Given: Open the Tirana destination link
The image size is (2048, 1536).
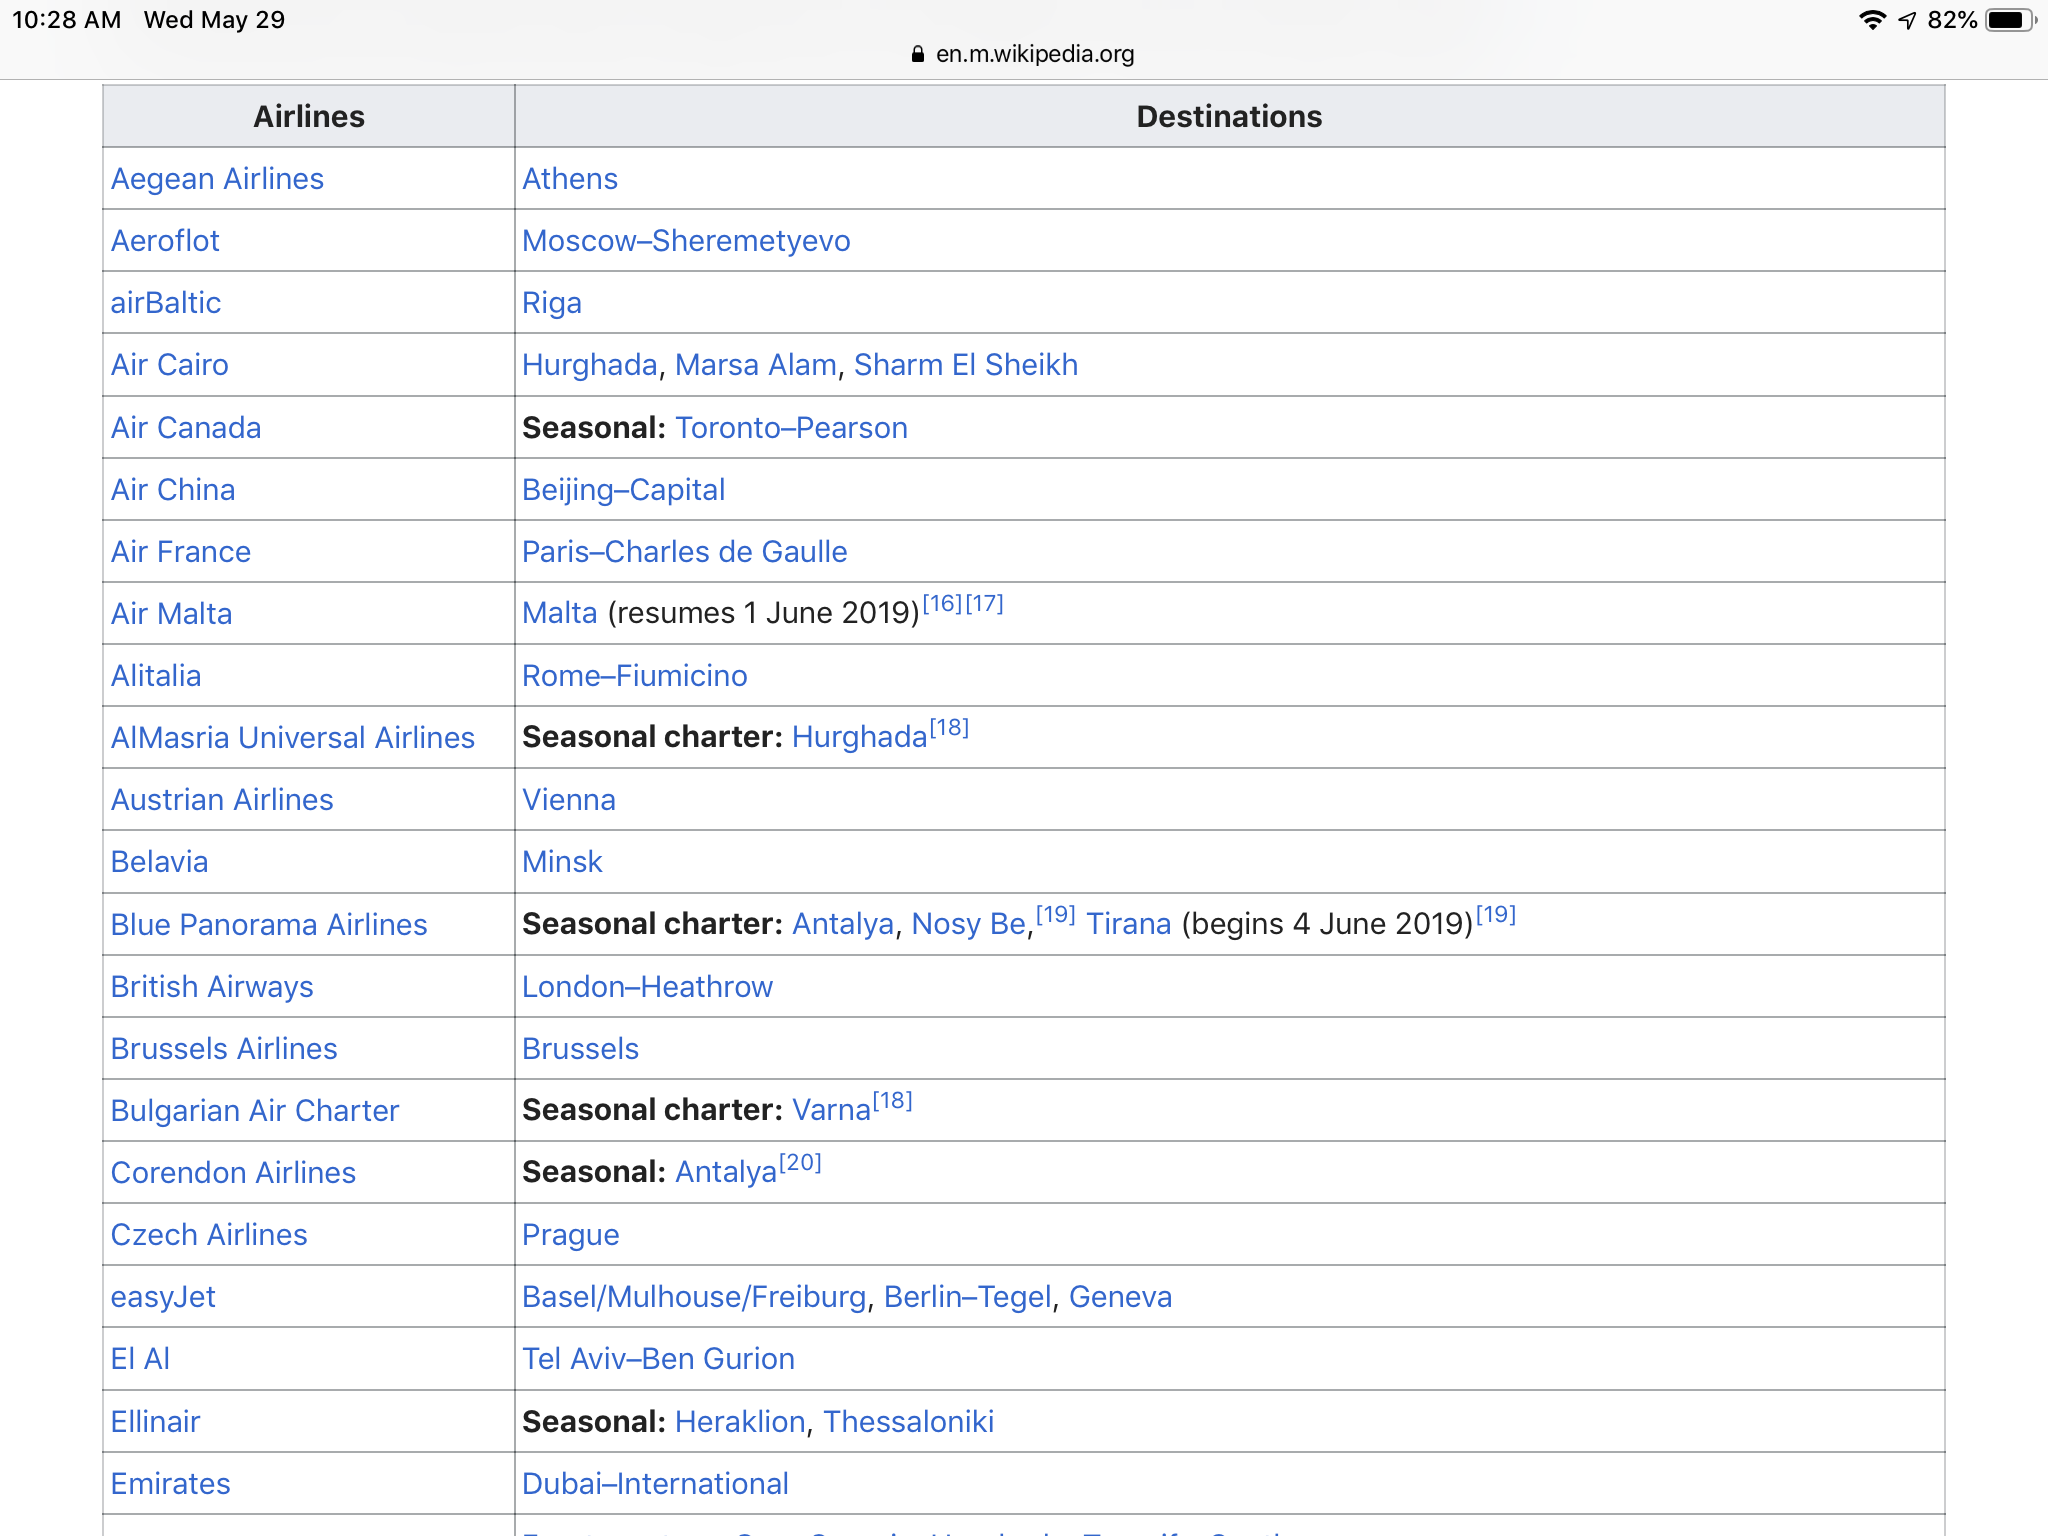Looking at the screenshot, I should (1128, 924).
